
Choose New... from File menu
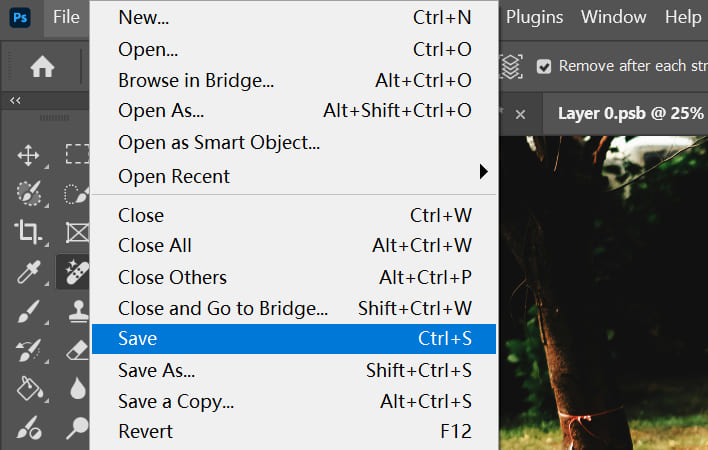pos(294,18)
